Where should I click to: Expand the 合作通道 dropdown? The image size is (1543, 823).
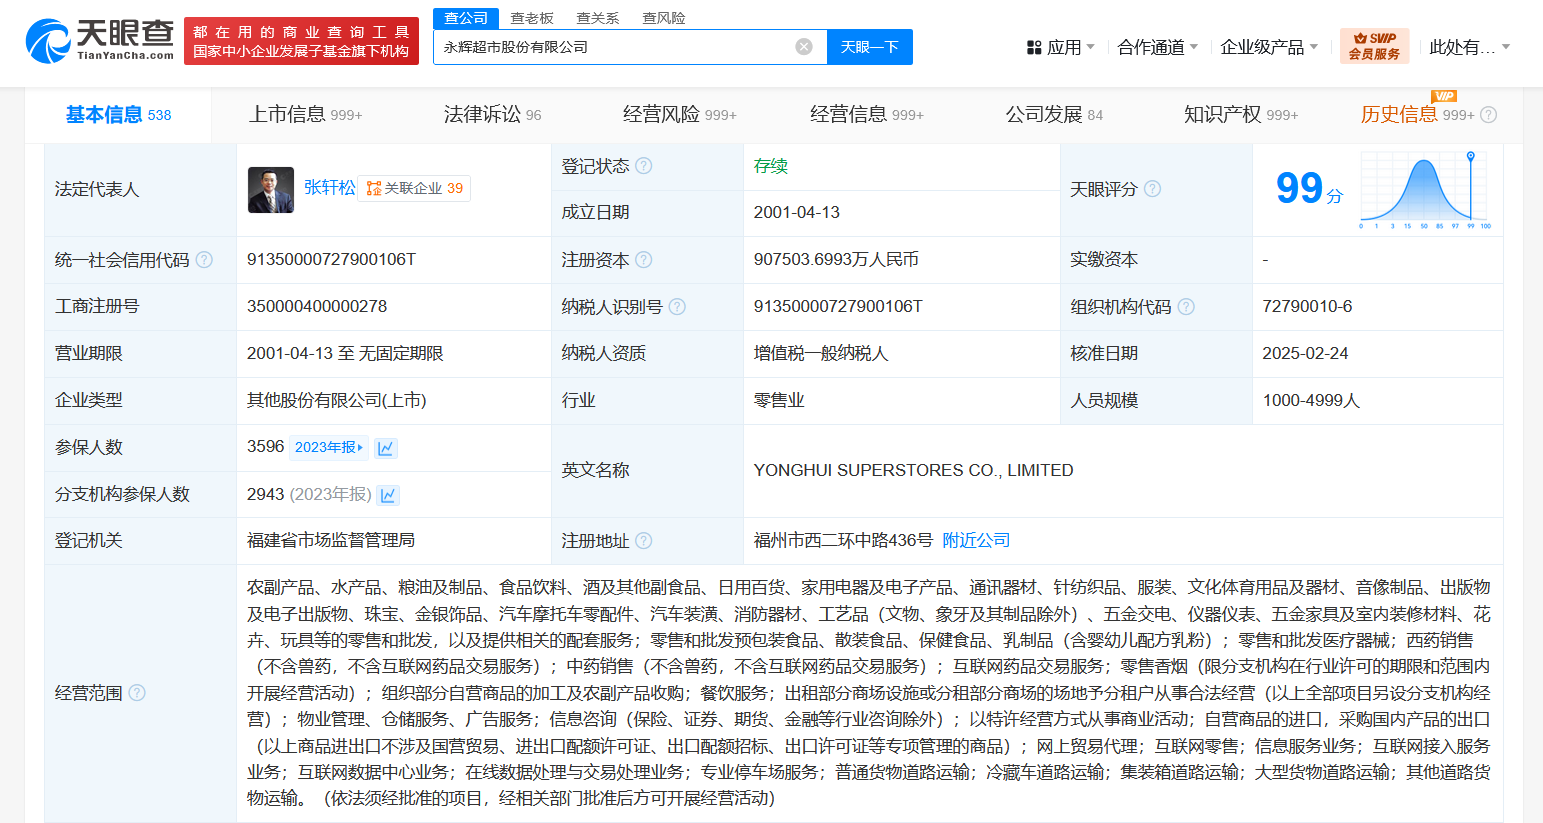pos(1157,47)
